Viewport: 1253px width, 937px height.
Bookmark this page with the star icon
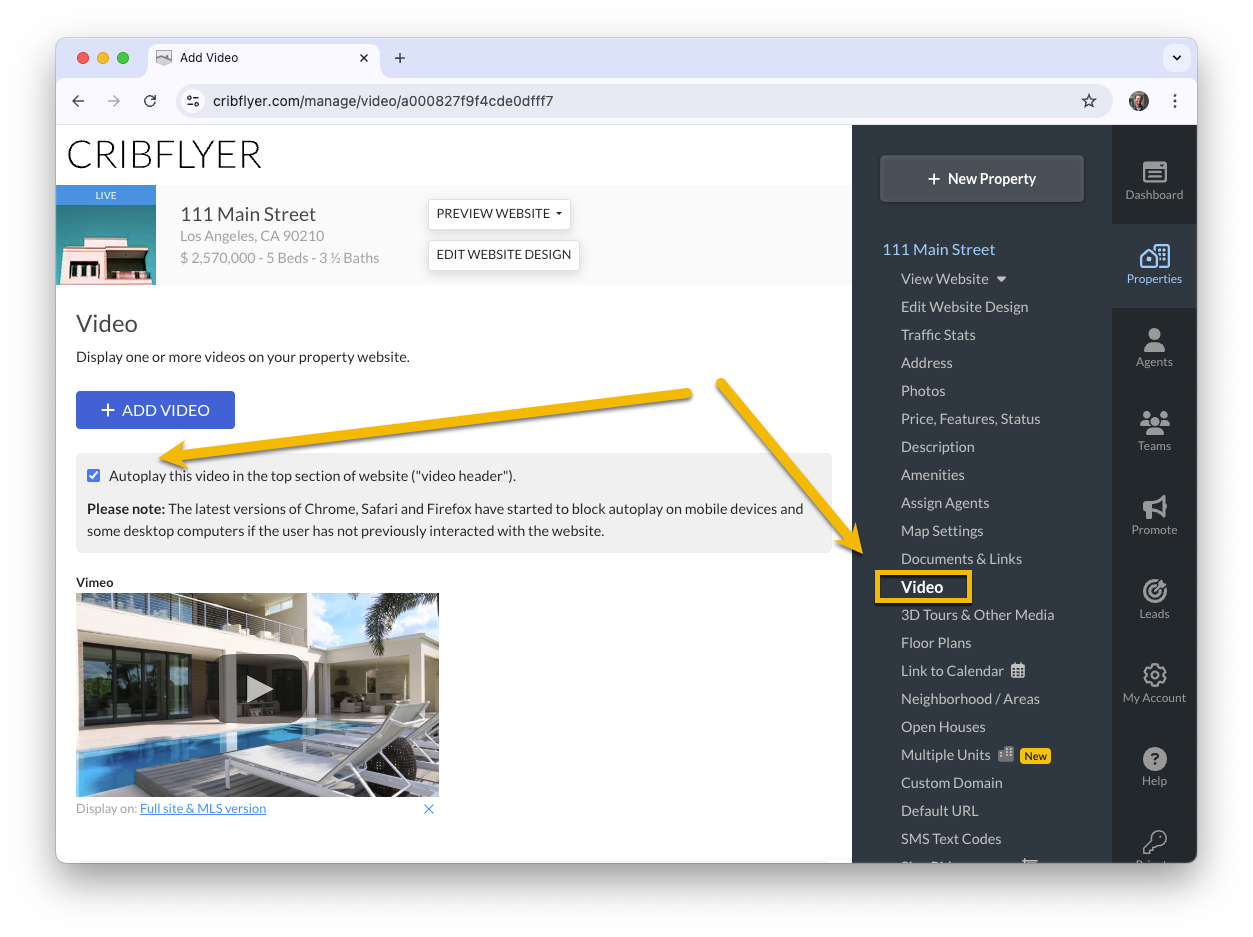pyautogui.click(x=1089, y=101)
